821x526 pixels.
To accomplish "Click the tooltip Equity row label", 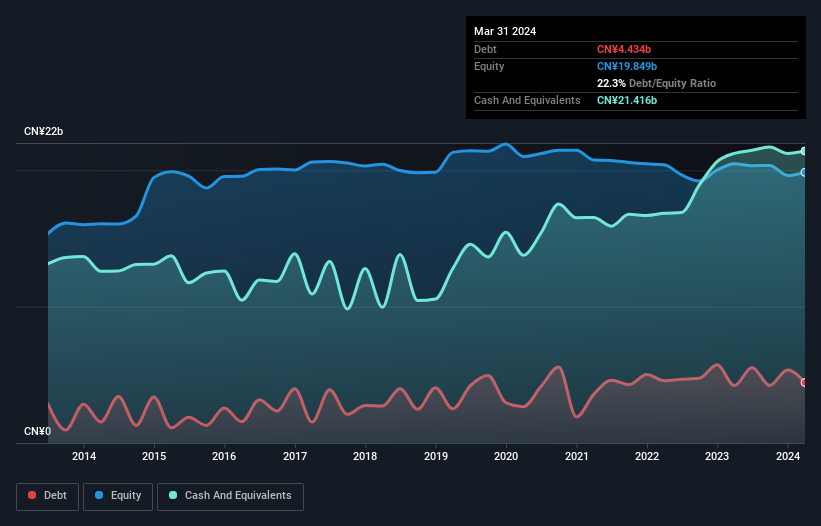I will (489, 66).
